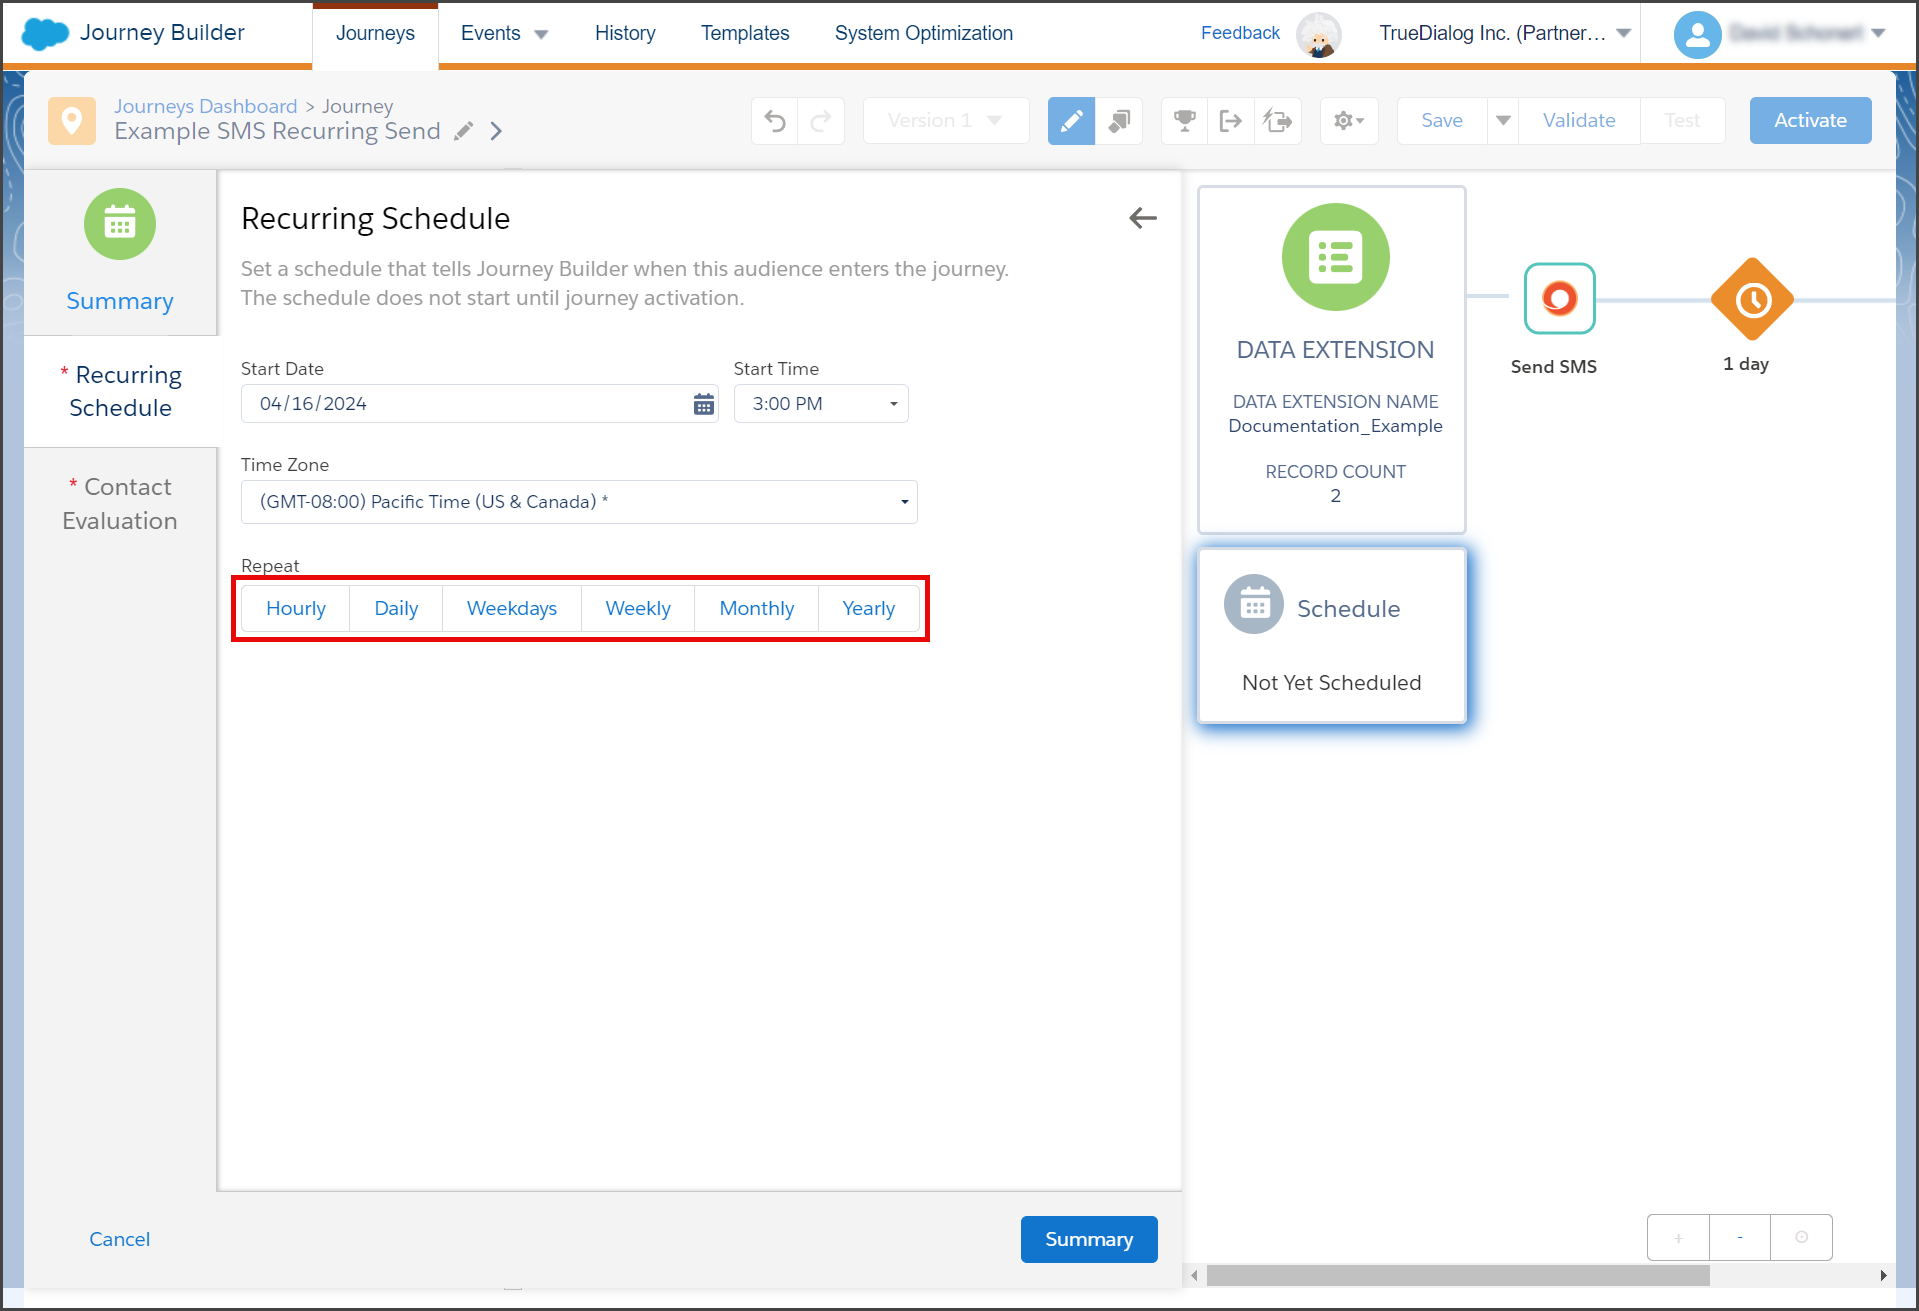
Task: Click the horizontal canvas scrollbar
Action: [1458, 1276]
